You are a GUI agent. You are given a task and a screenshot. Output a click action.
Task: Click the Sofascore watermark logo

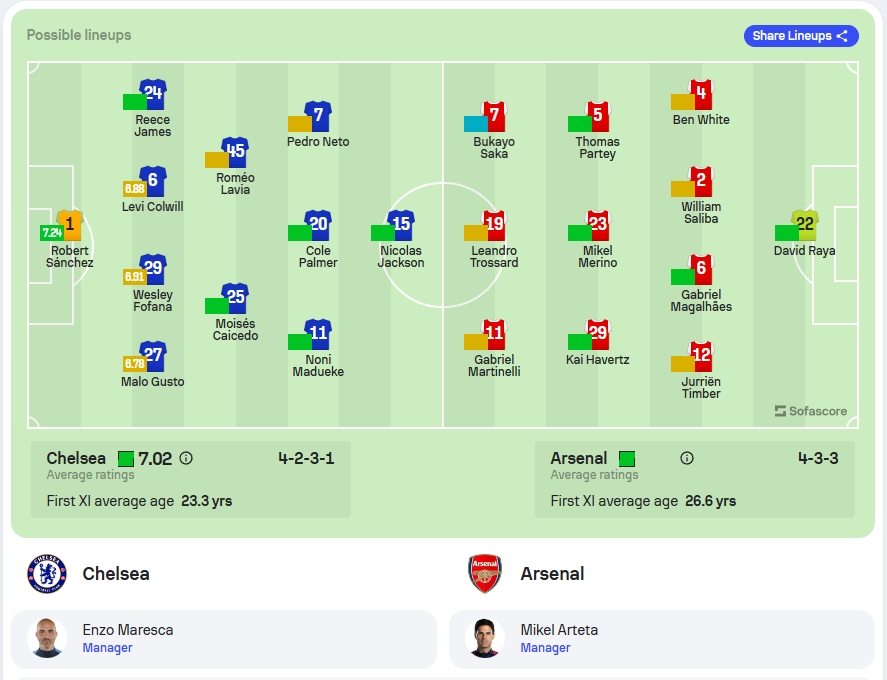[811, 411]
